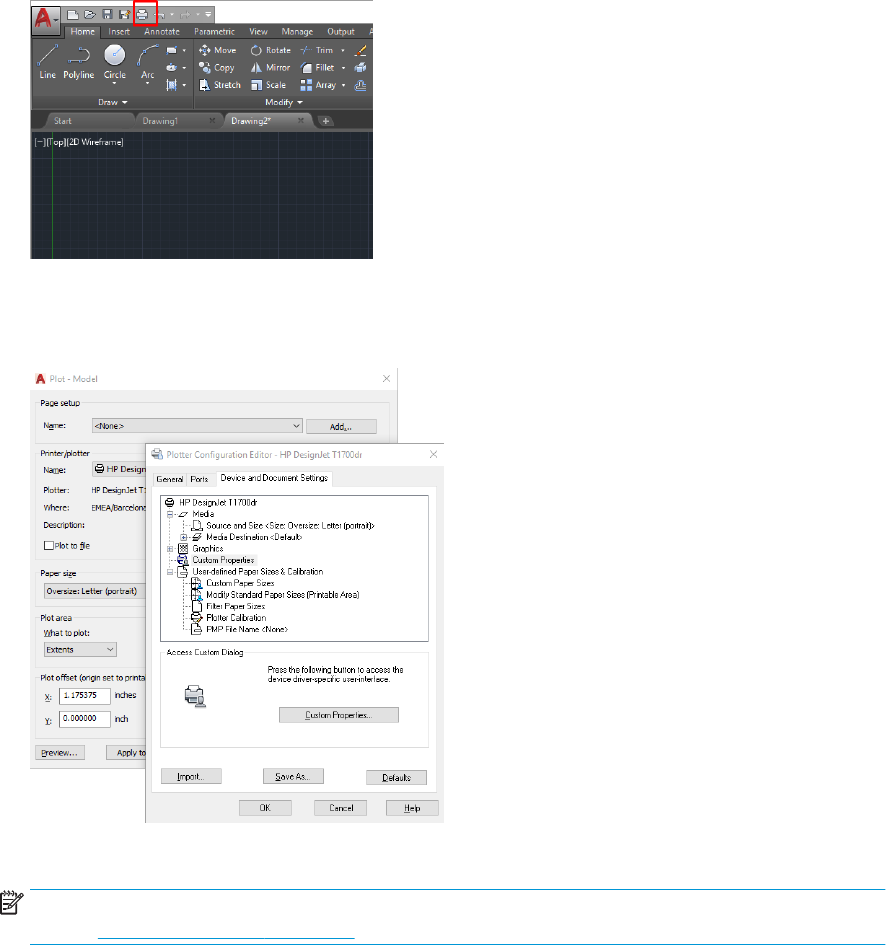Click the Array tool in Modify panel
The height and width of the screenshot is (945, 886).
[319, 85]
